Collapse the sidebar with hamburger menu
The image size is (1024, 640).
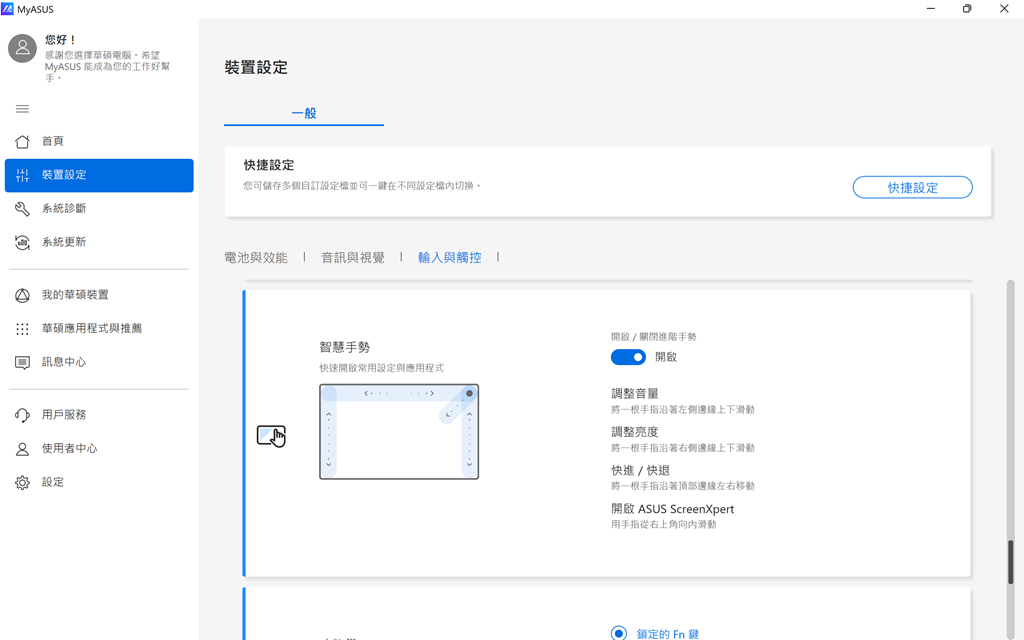click(x=22, y=109)
